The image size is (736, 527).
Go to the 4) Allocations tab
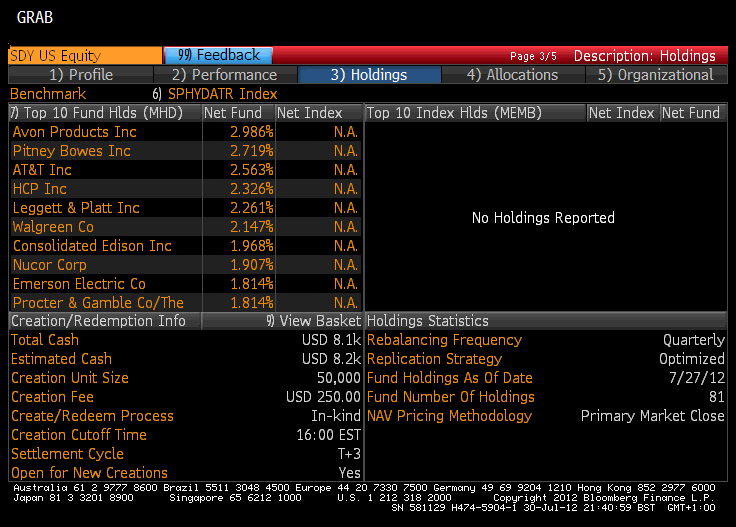[513, 75]
